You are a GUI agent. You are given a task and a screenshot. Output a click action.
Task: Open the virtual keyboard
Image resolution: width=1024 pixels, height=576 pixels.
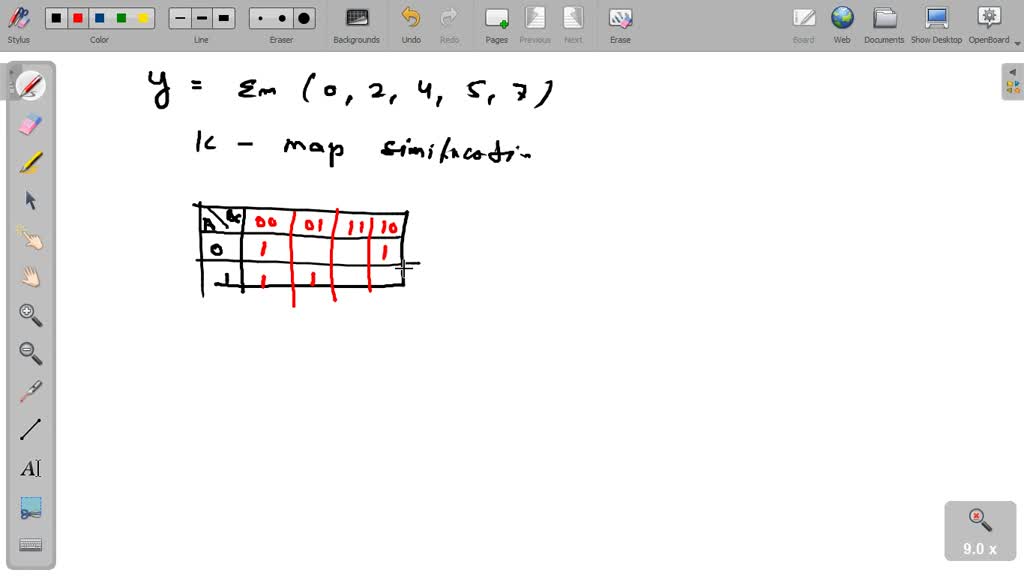pos(30,544)
